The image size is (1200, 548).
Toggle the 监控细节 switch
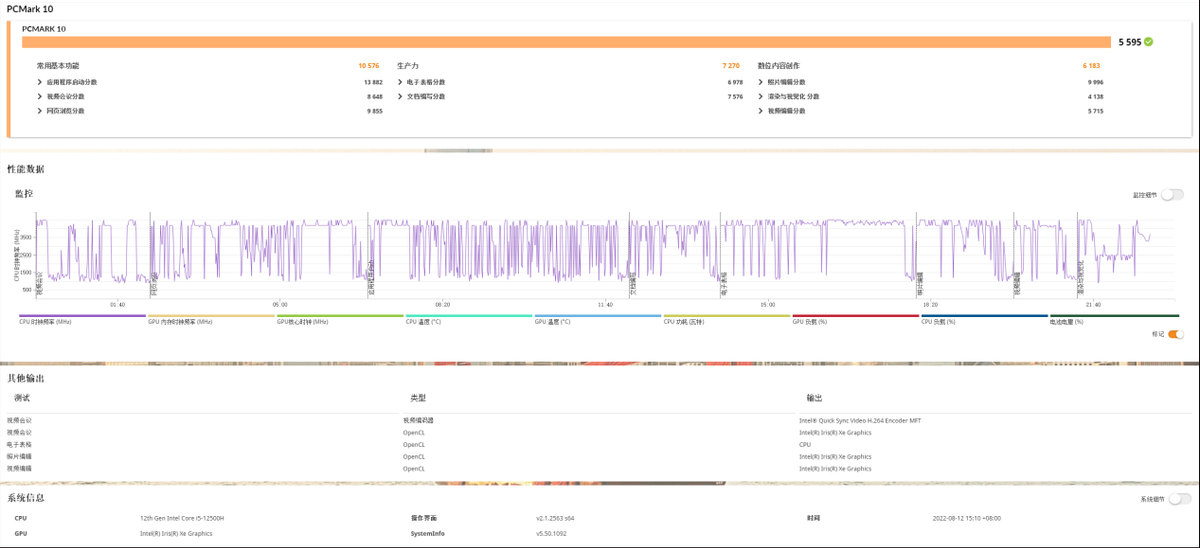pyautogui.click(x=1172, y=195)
